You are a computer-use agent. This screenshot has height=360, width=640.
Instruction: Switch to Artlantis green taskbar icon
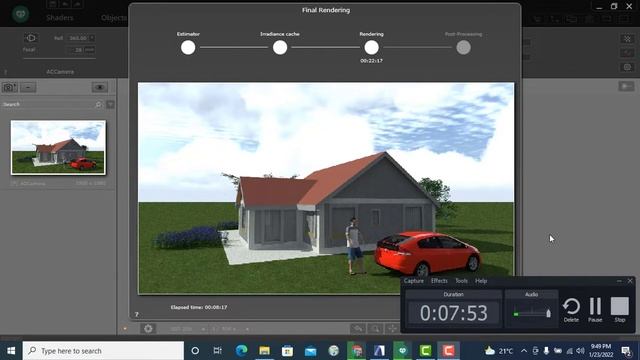(x=402, y=351)
